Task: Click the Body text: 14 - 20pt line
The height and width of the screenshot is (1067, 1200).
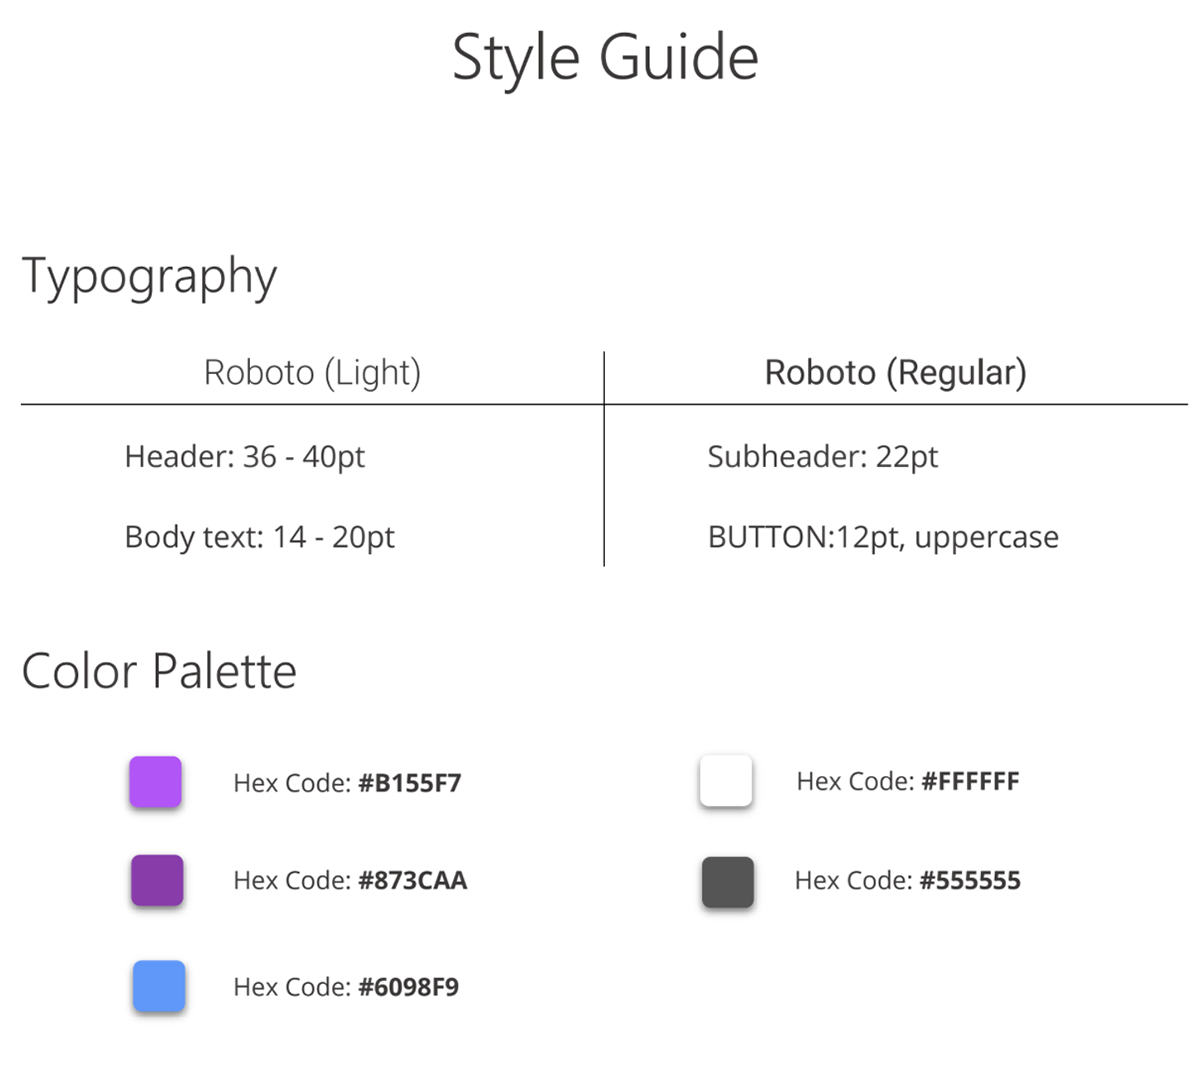Action: point(260,537)
